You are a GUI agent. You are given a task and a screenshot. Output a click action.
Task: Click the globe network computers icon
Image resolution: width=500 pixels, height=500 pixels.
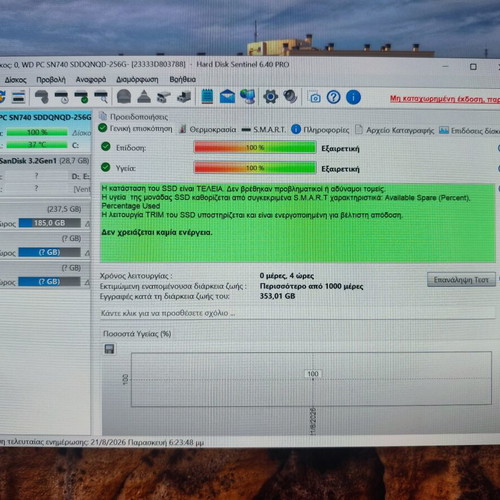click(248, 97)
